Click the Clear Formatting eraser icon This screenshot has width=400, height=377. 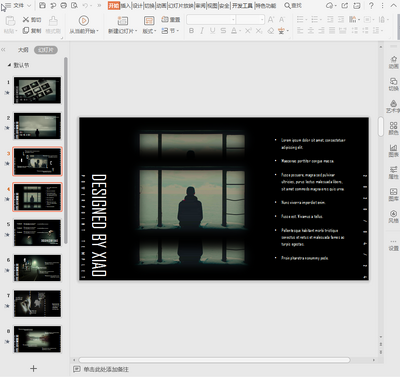point(271,31)
